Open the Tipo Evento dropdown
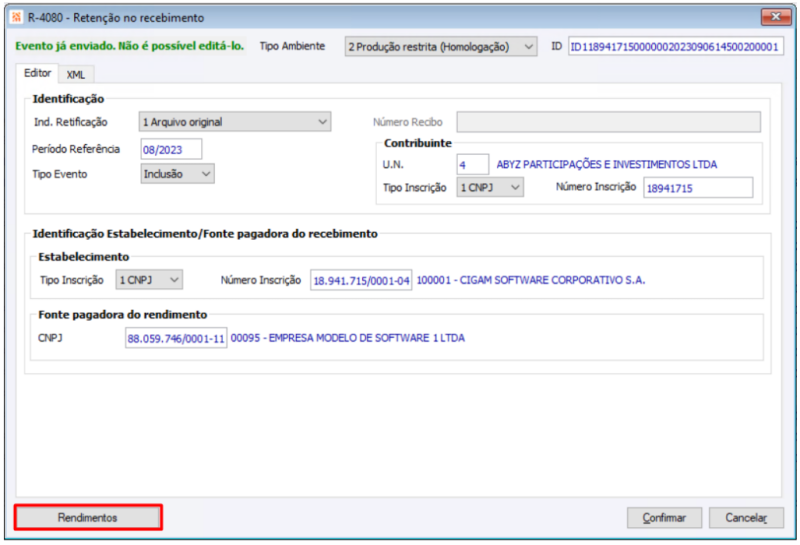 click(x=177, y=174)
